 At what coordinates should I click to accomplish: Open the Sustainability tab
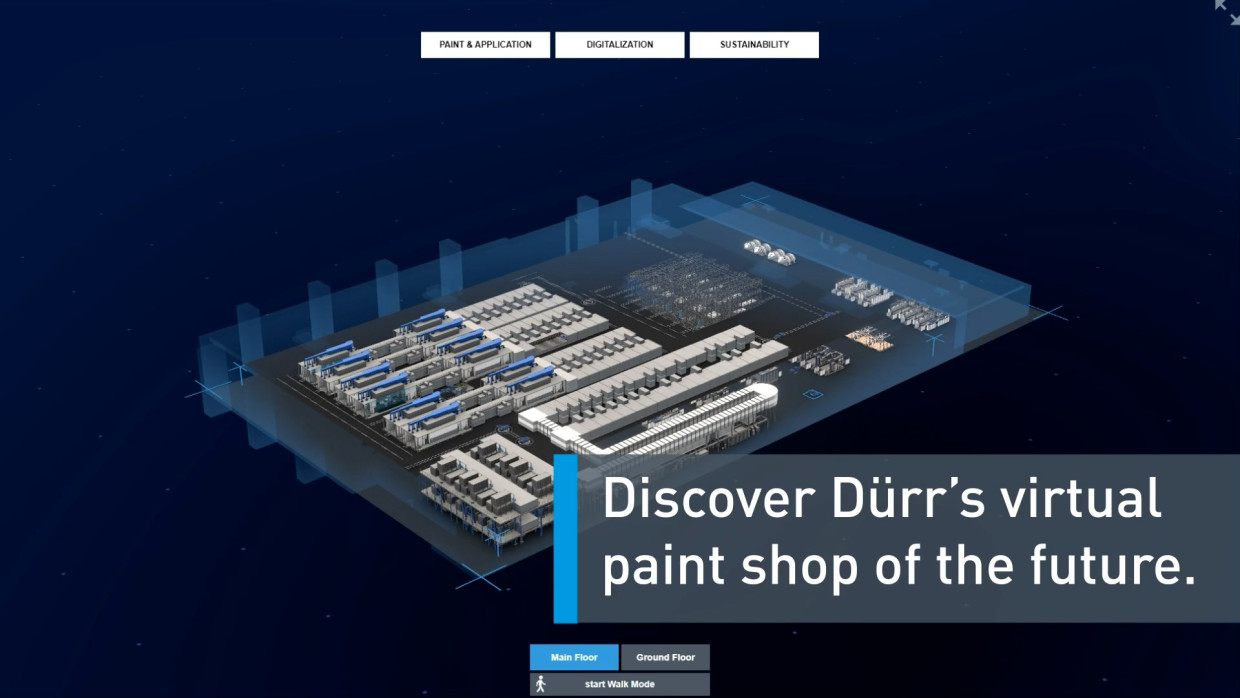pyautogui.click(x=754, y=45)
